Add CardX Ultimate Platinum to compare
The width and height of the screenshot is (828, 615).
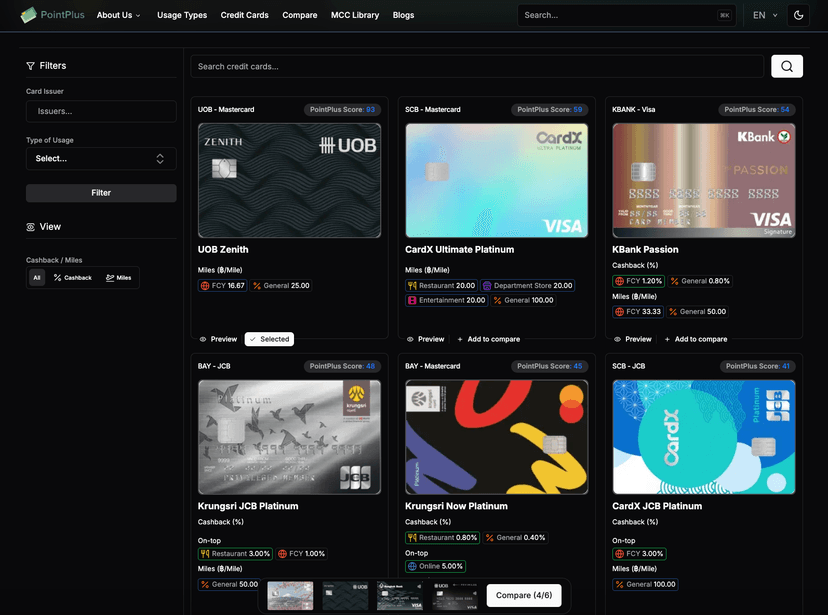488,339
